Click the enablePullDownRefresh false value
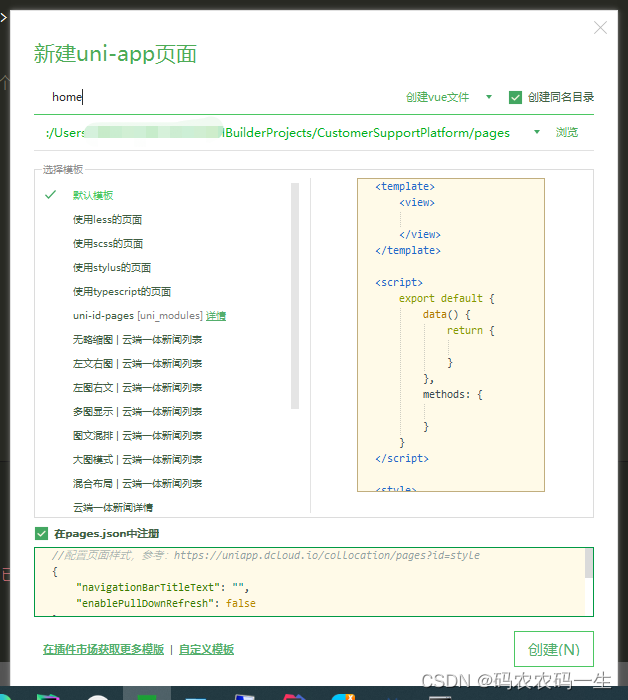628x700 pixels. pyautogui.click(x=241, y=604)
